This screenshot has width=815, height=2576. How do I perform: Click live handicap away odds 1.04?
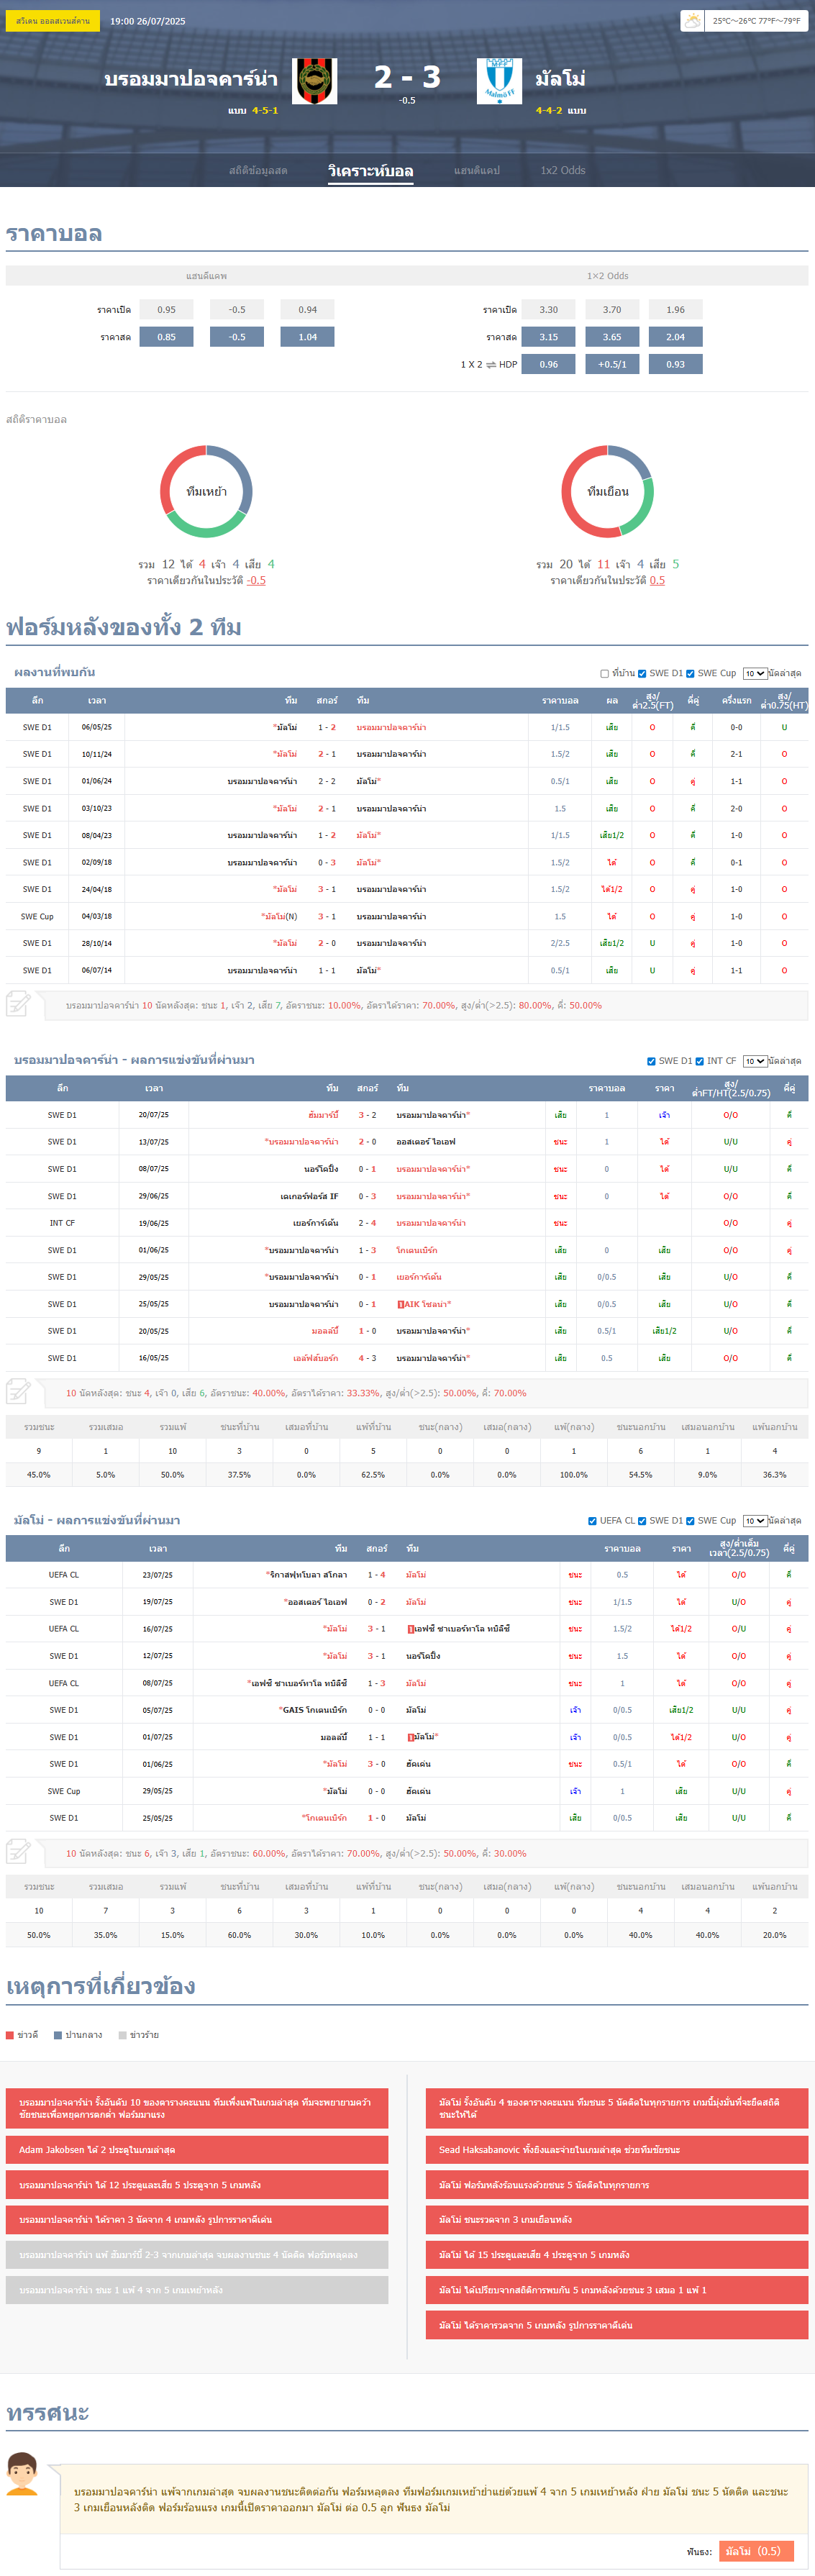click(307, 337)
